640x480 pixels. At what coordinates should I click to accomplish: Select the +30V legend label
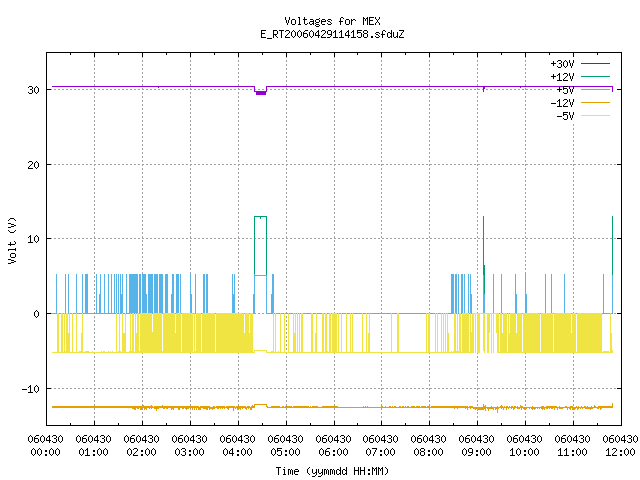pyautogui.click(x=562, y=64)
